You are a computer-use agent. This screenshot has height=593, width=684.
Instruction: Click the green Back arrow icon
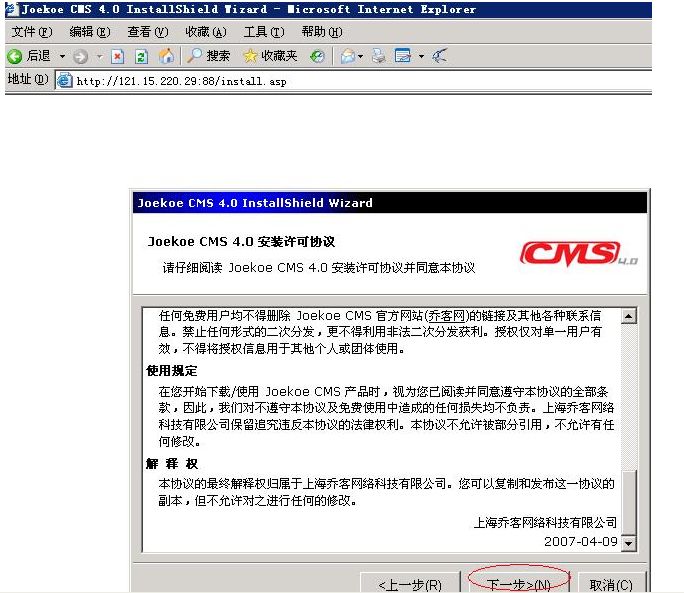click(14, 56)
